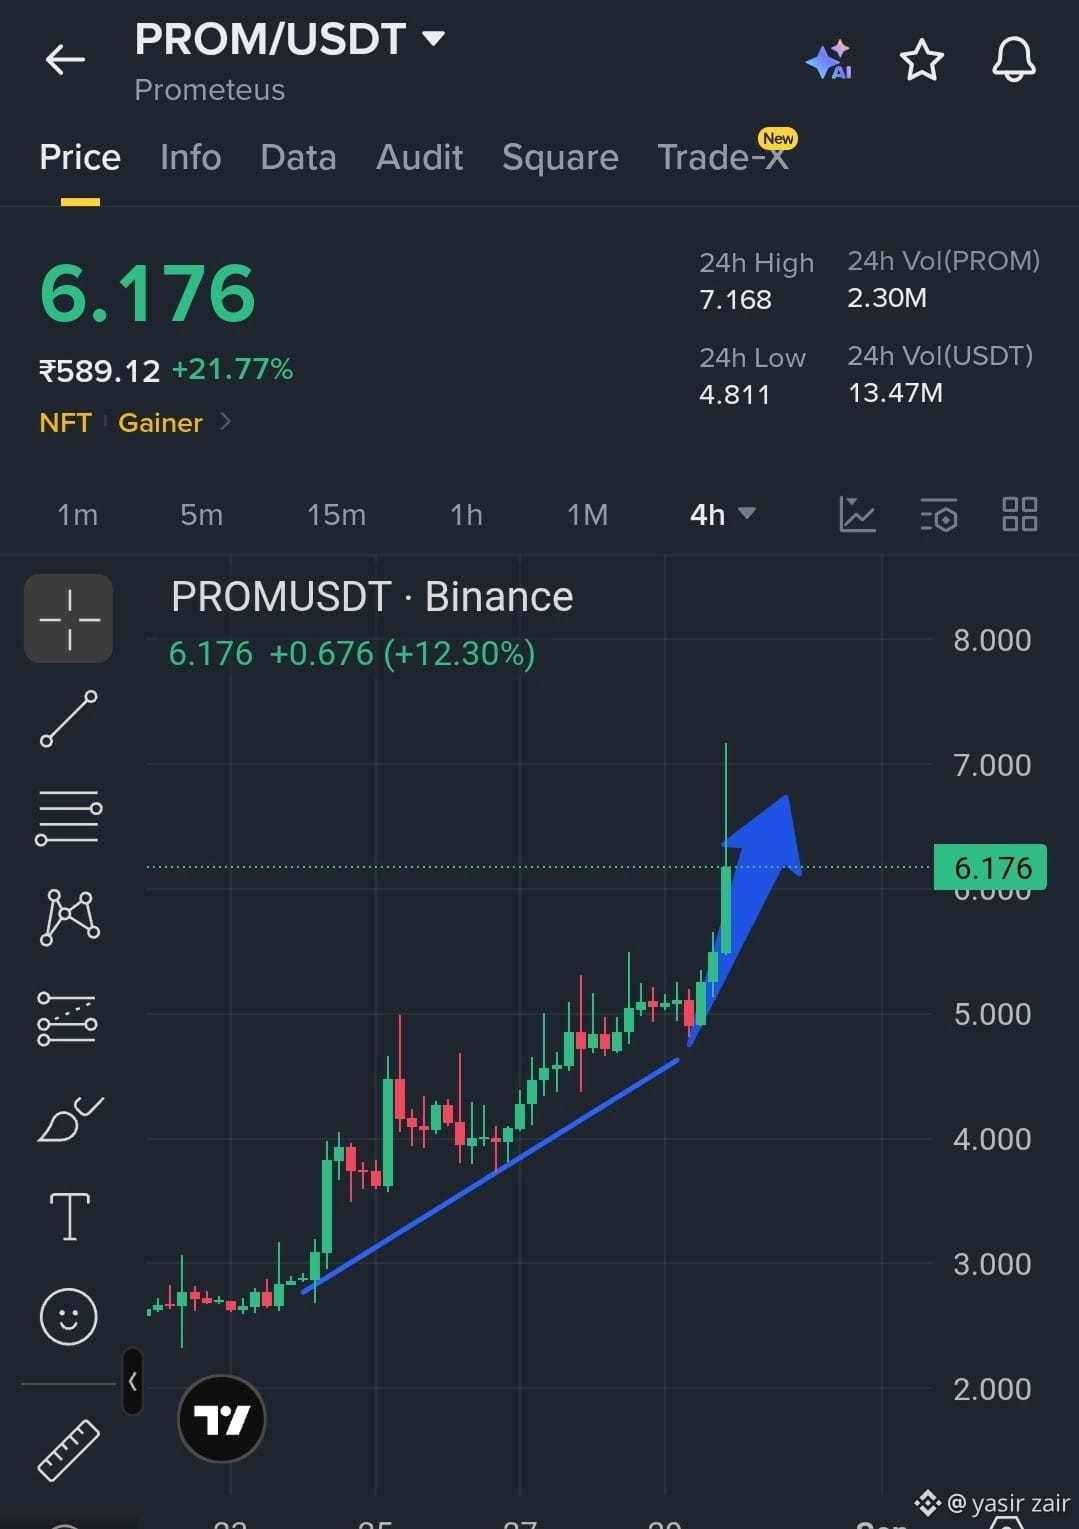Image resolution: width=1079 pixels, height=1529 pixels.
Task: Open the TradingView logo button
Action: pos(221,1418)
